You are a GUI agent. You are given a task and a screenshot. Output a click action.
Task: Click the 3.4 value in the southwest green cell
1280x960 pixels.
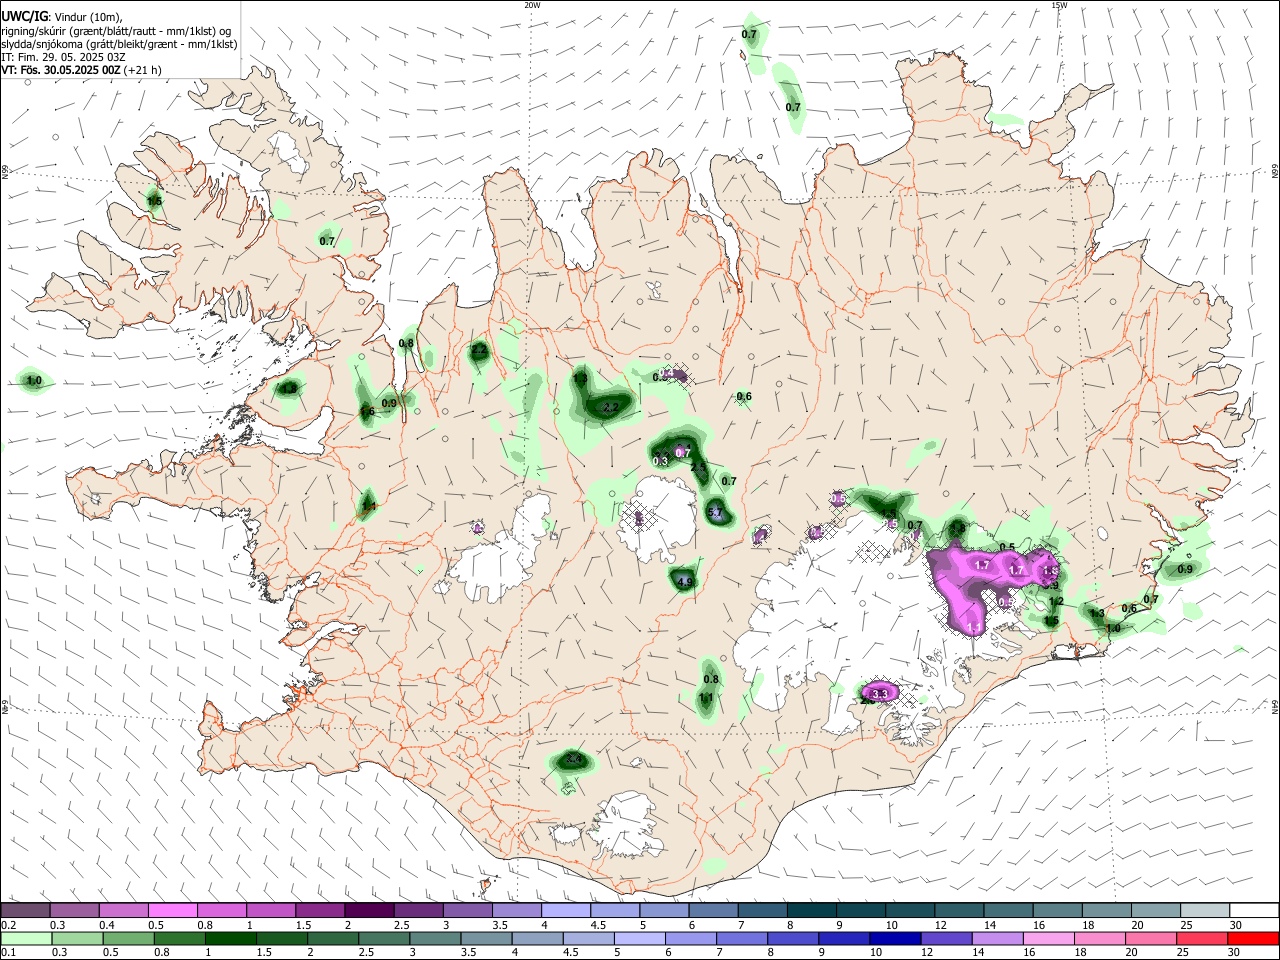573,760
